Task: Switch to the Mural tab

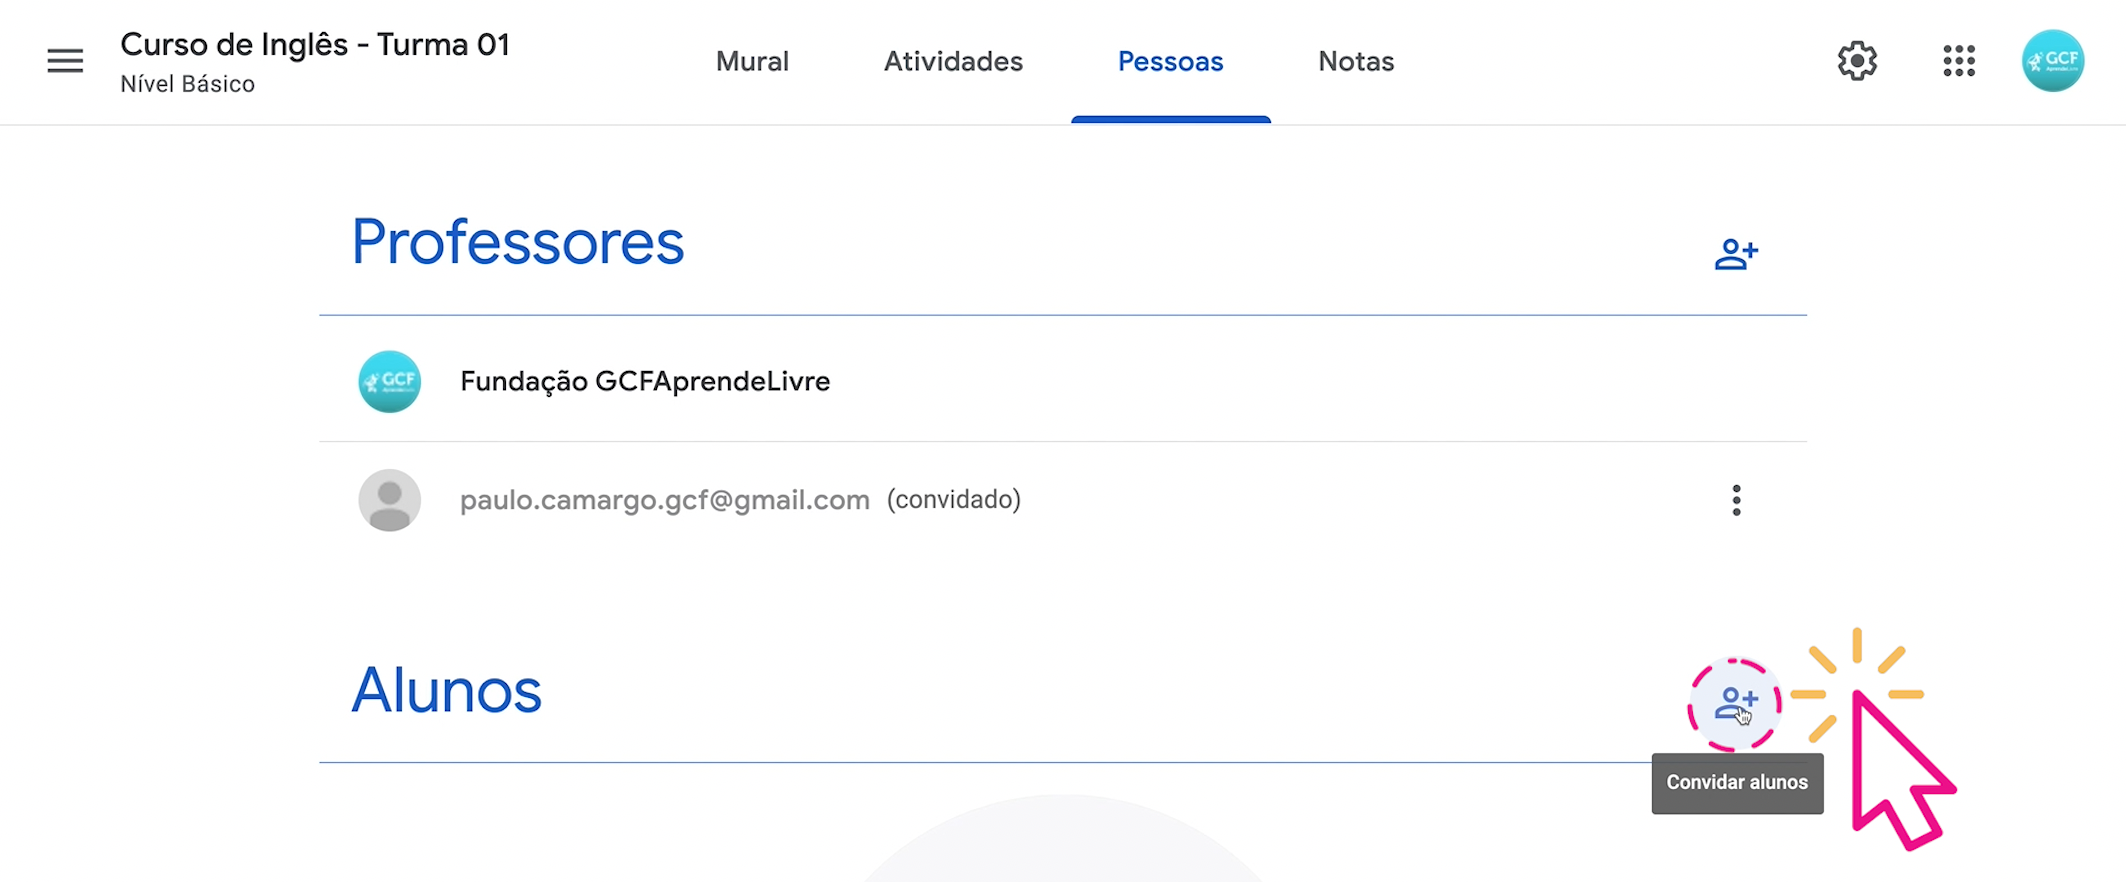Action: pyautogui.click(x=752, y=61)
